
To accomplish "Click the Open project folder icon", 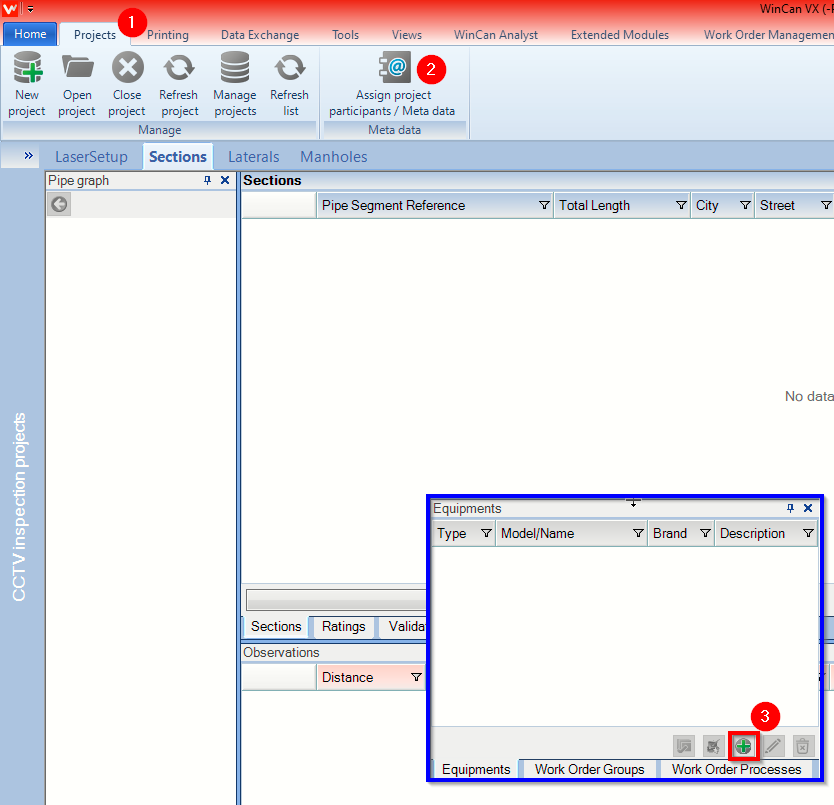I will coord(77,68).
